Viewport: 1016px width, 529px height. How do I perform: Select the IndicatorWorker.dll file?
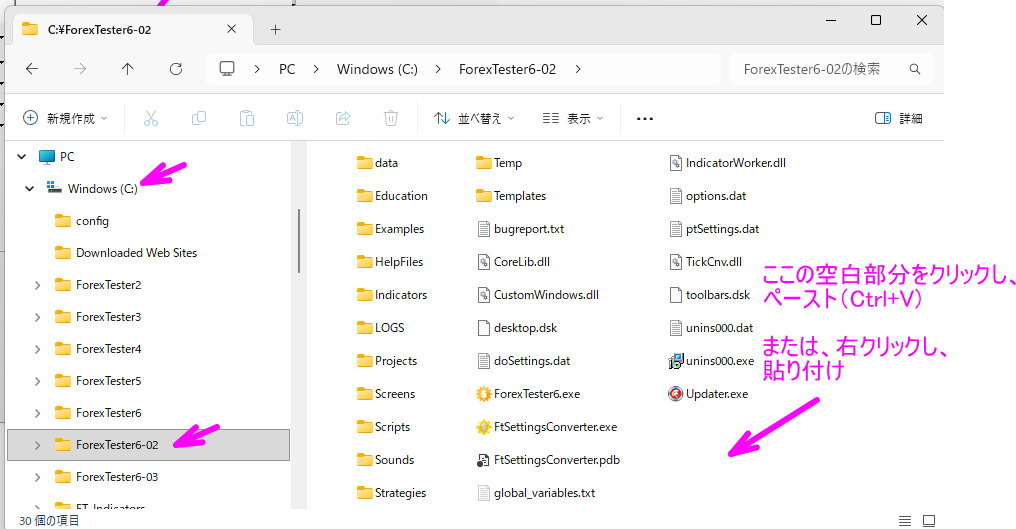[x=727, y=163]
